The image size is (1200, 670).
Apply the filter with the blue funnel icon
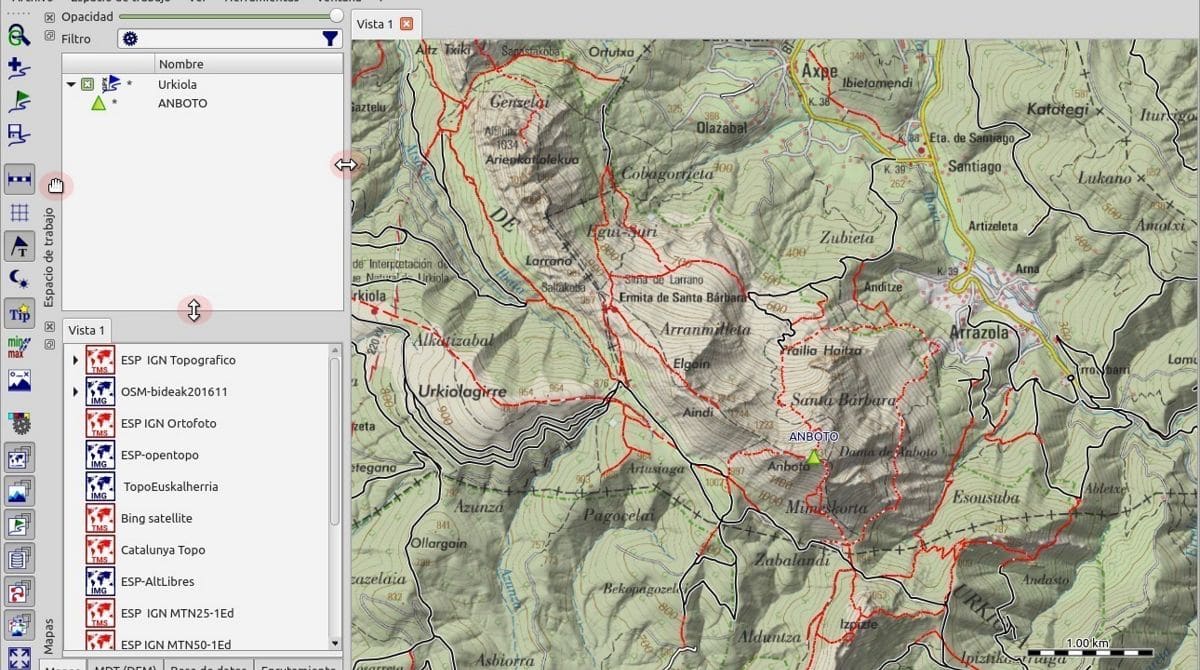[x=330, y=37]
